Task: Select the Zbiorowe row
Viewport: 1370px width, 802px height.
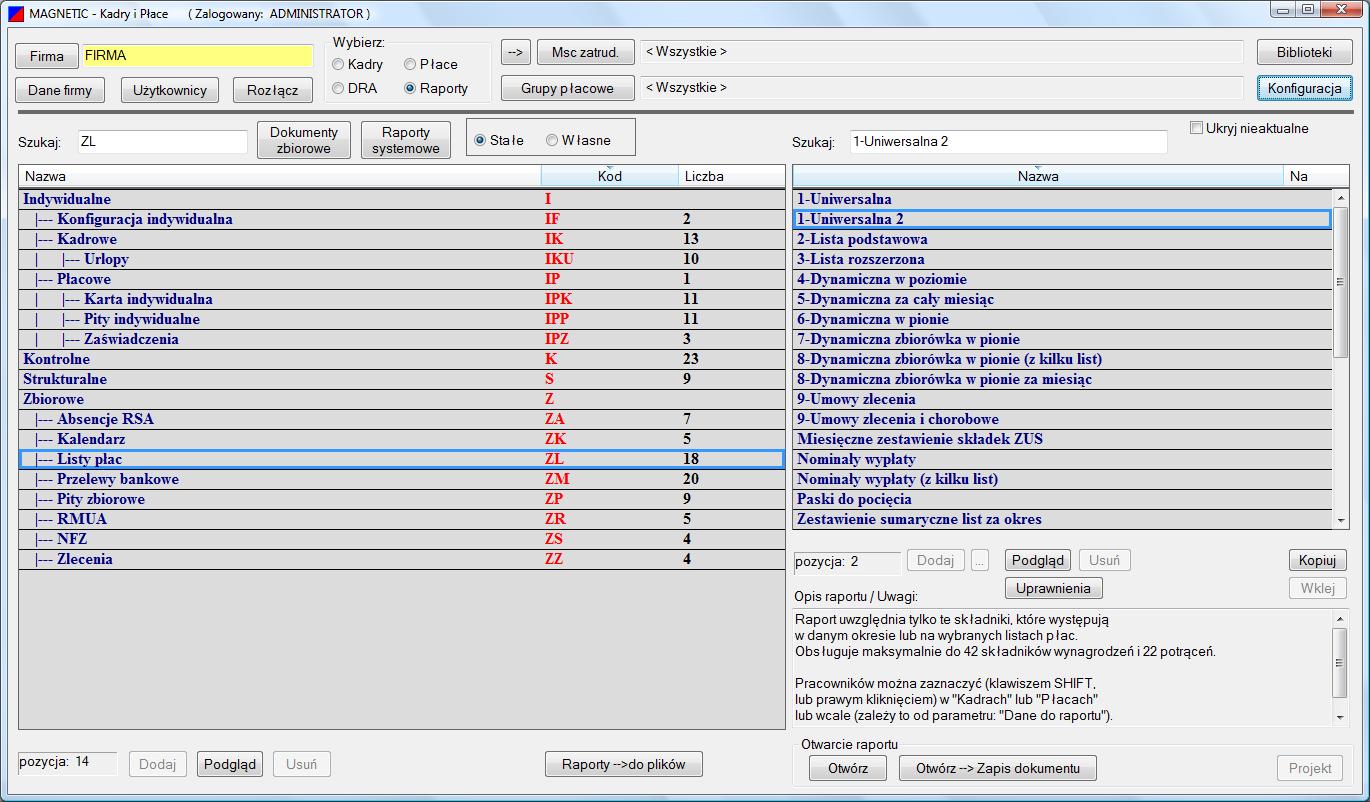Action: [x=401, y=399]
